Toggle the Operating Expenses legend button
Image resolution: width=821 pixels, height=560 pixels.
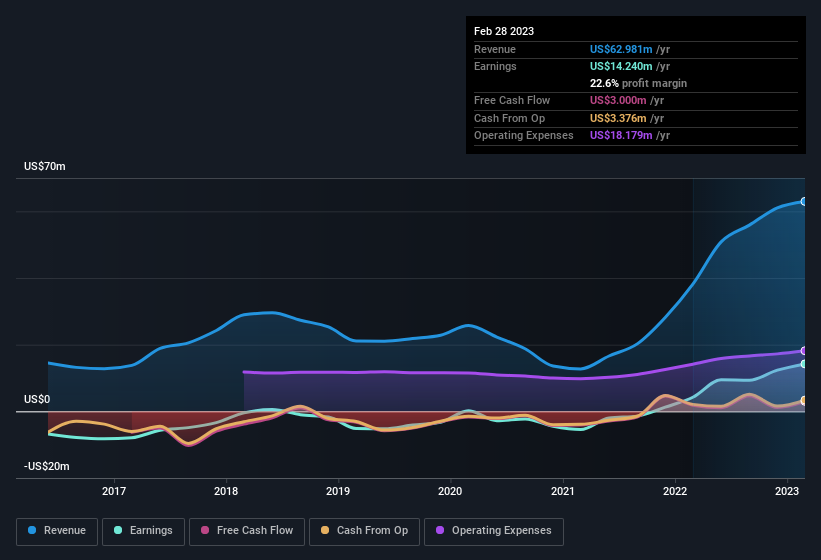pyautogui.click(x=494, y=531)
